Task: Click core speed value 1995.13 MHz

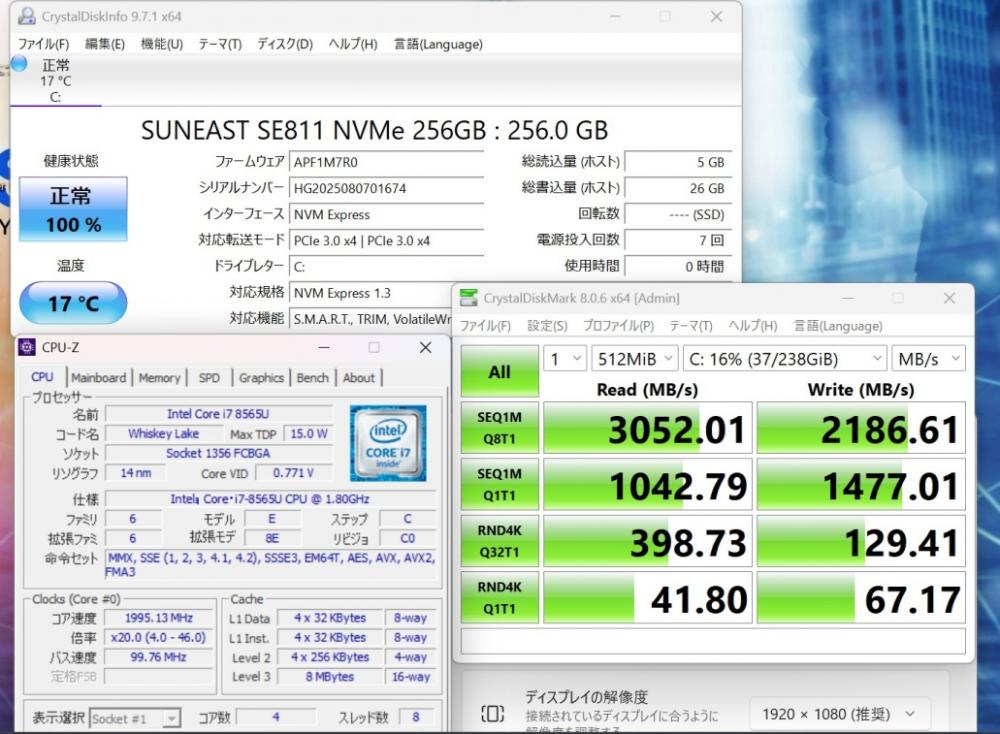Action: tap(159, 618)
